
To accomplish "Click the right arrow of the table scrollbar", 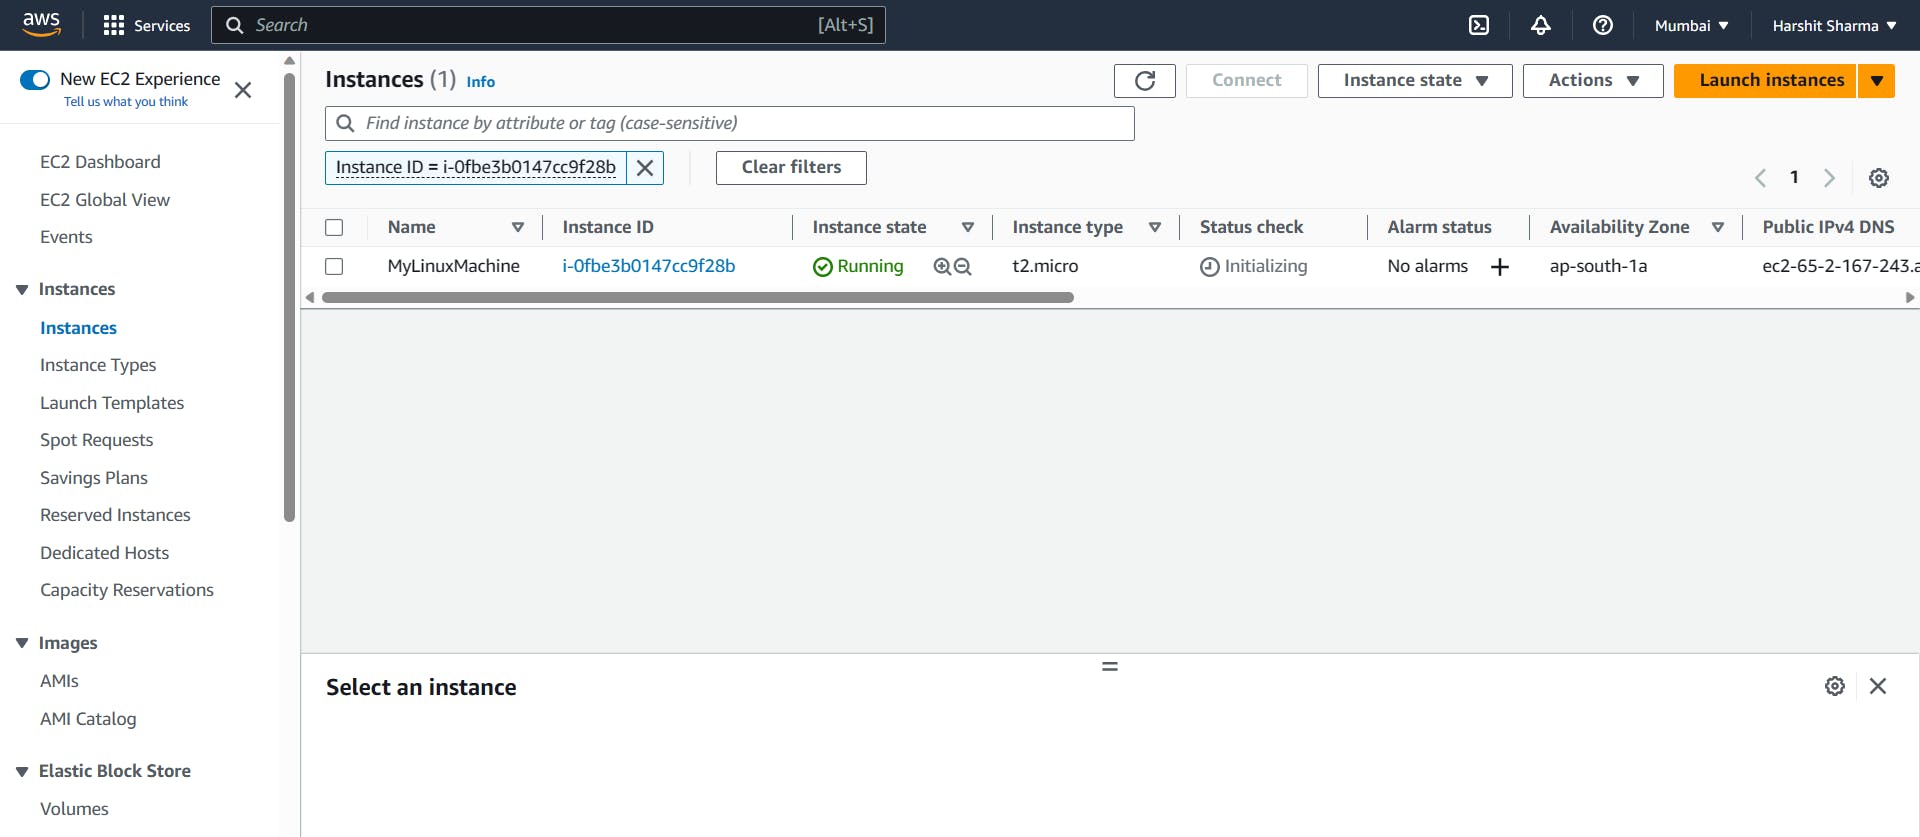I will [1910, 298].
